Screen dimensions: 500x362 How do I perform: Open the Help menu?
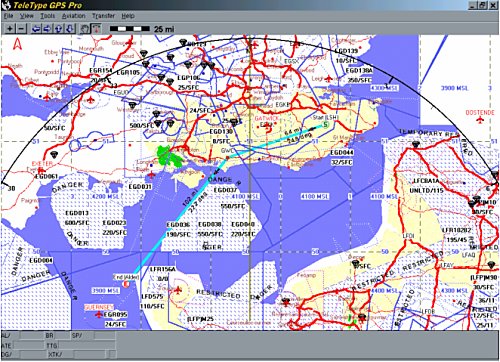tap(128, 16)
